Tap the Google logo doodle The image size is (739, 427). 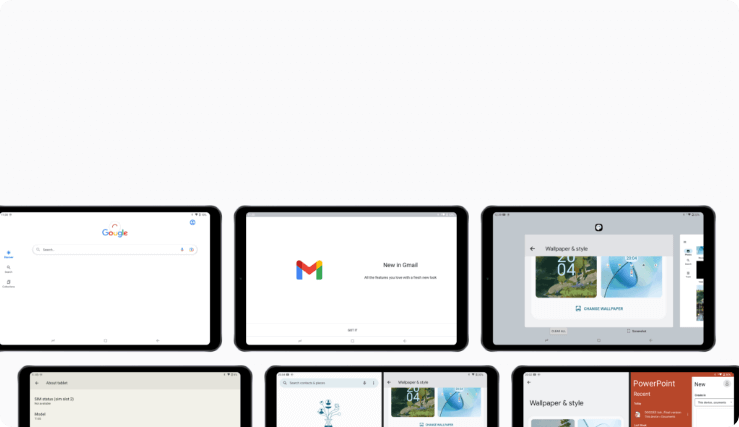click(x=115, y=231)
